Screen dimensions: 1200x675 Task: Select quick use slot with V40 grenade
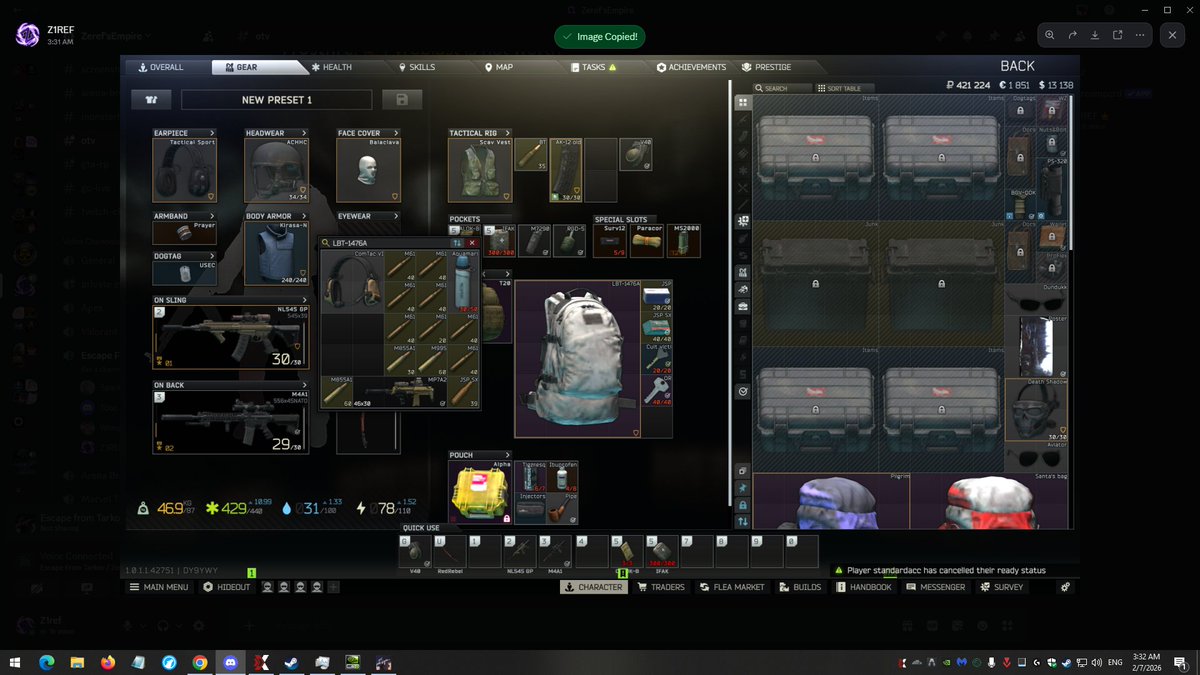(414, 552)
